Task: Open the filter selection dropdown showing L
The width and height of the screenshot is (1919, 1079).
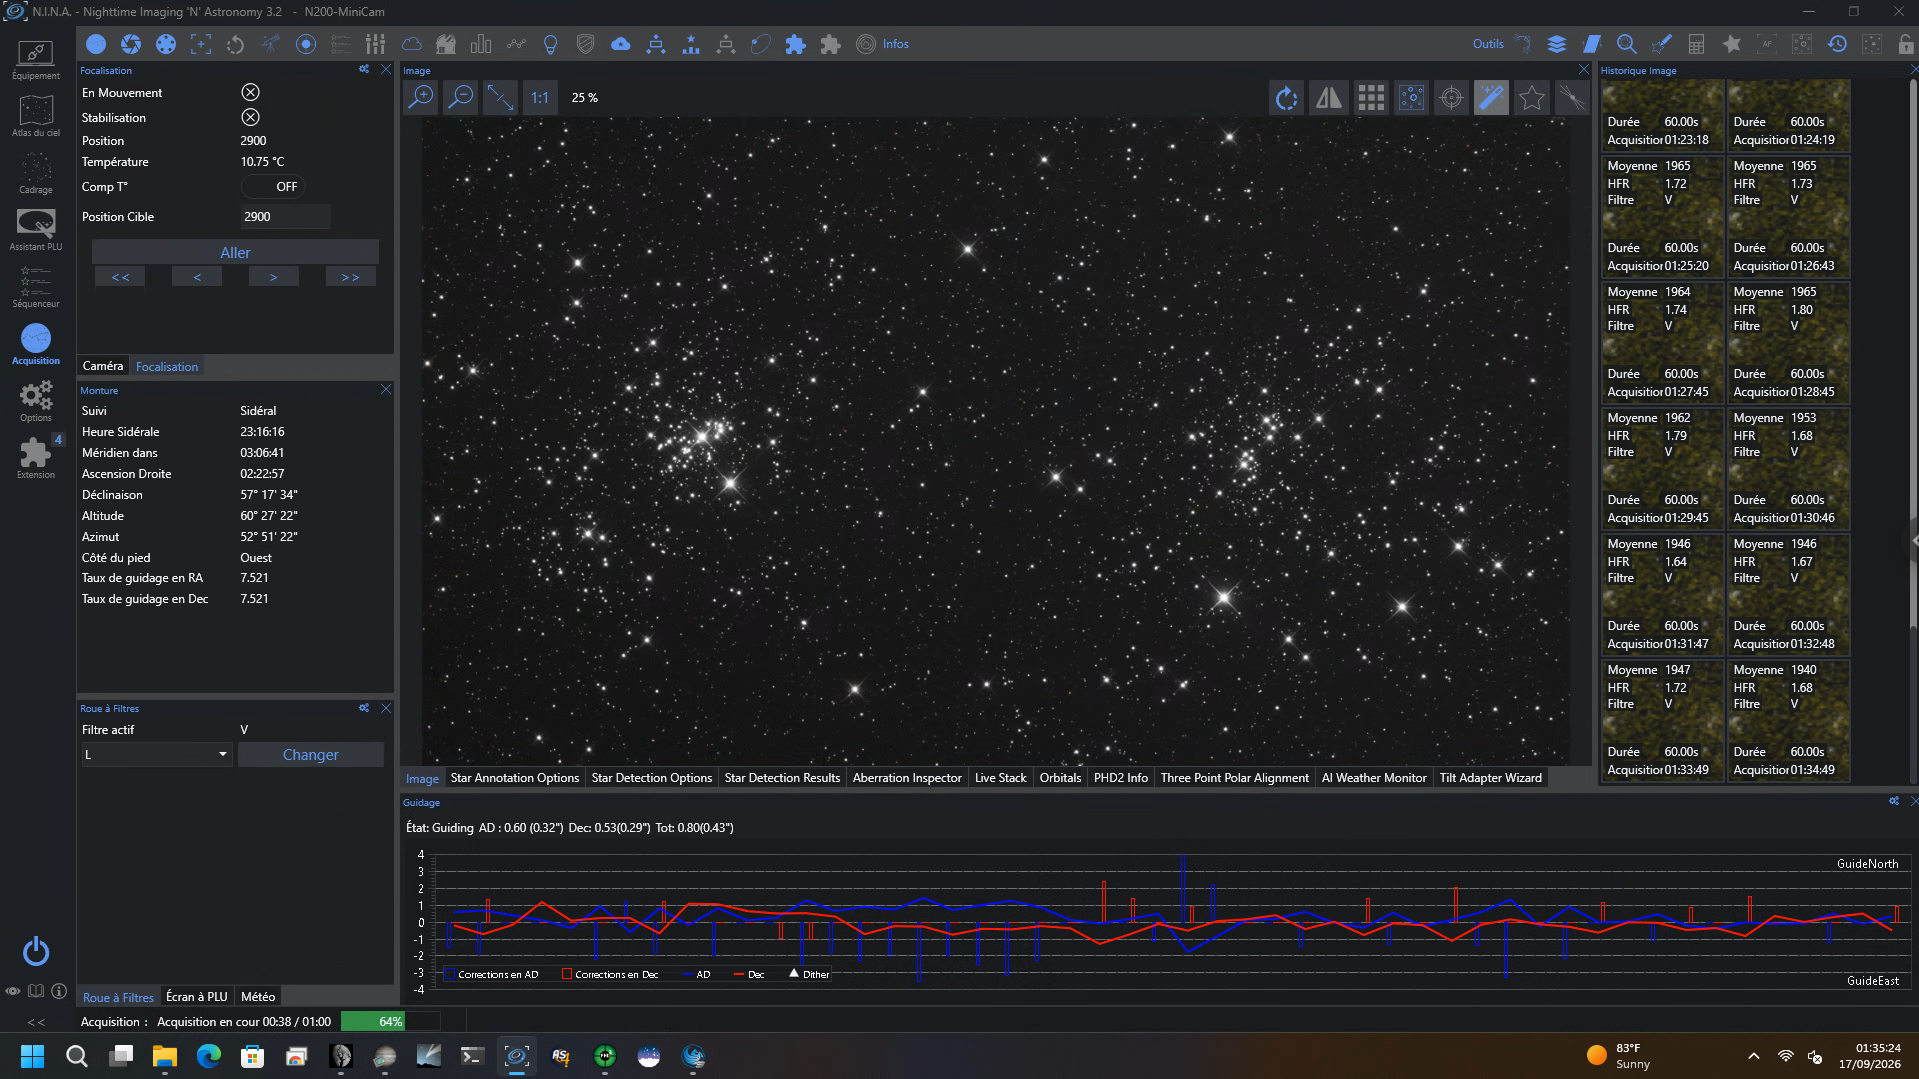Action: (x=157, y=754)
